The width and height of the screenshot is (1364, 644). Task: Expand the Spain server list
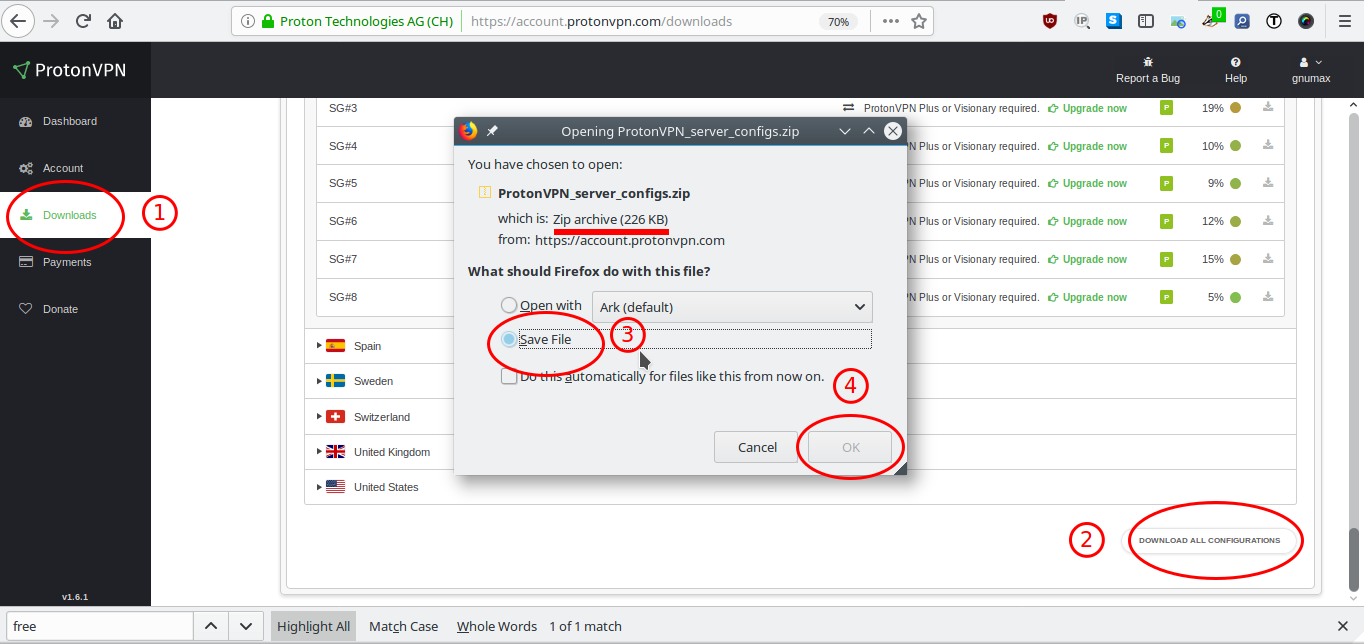(320, 345)
